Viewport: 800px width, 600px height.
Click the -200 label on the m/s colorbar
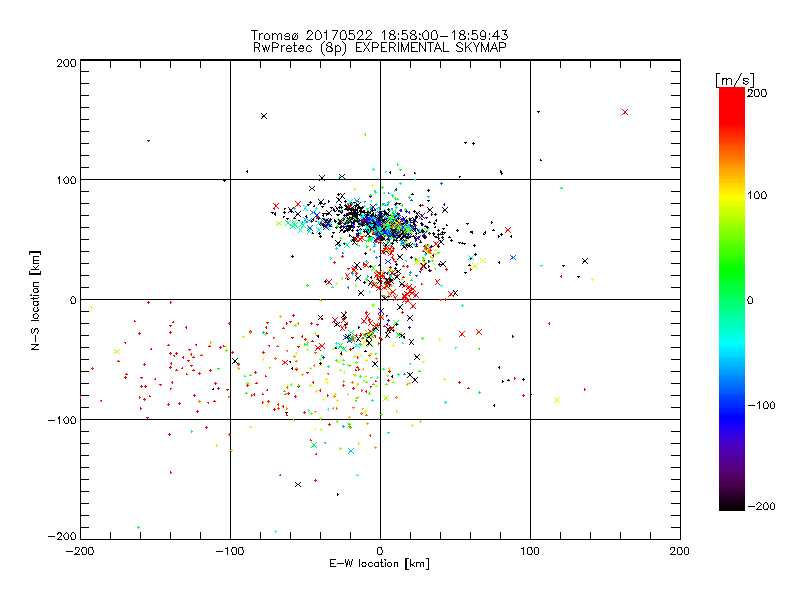pos(761,506)
